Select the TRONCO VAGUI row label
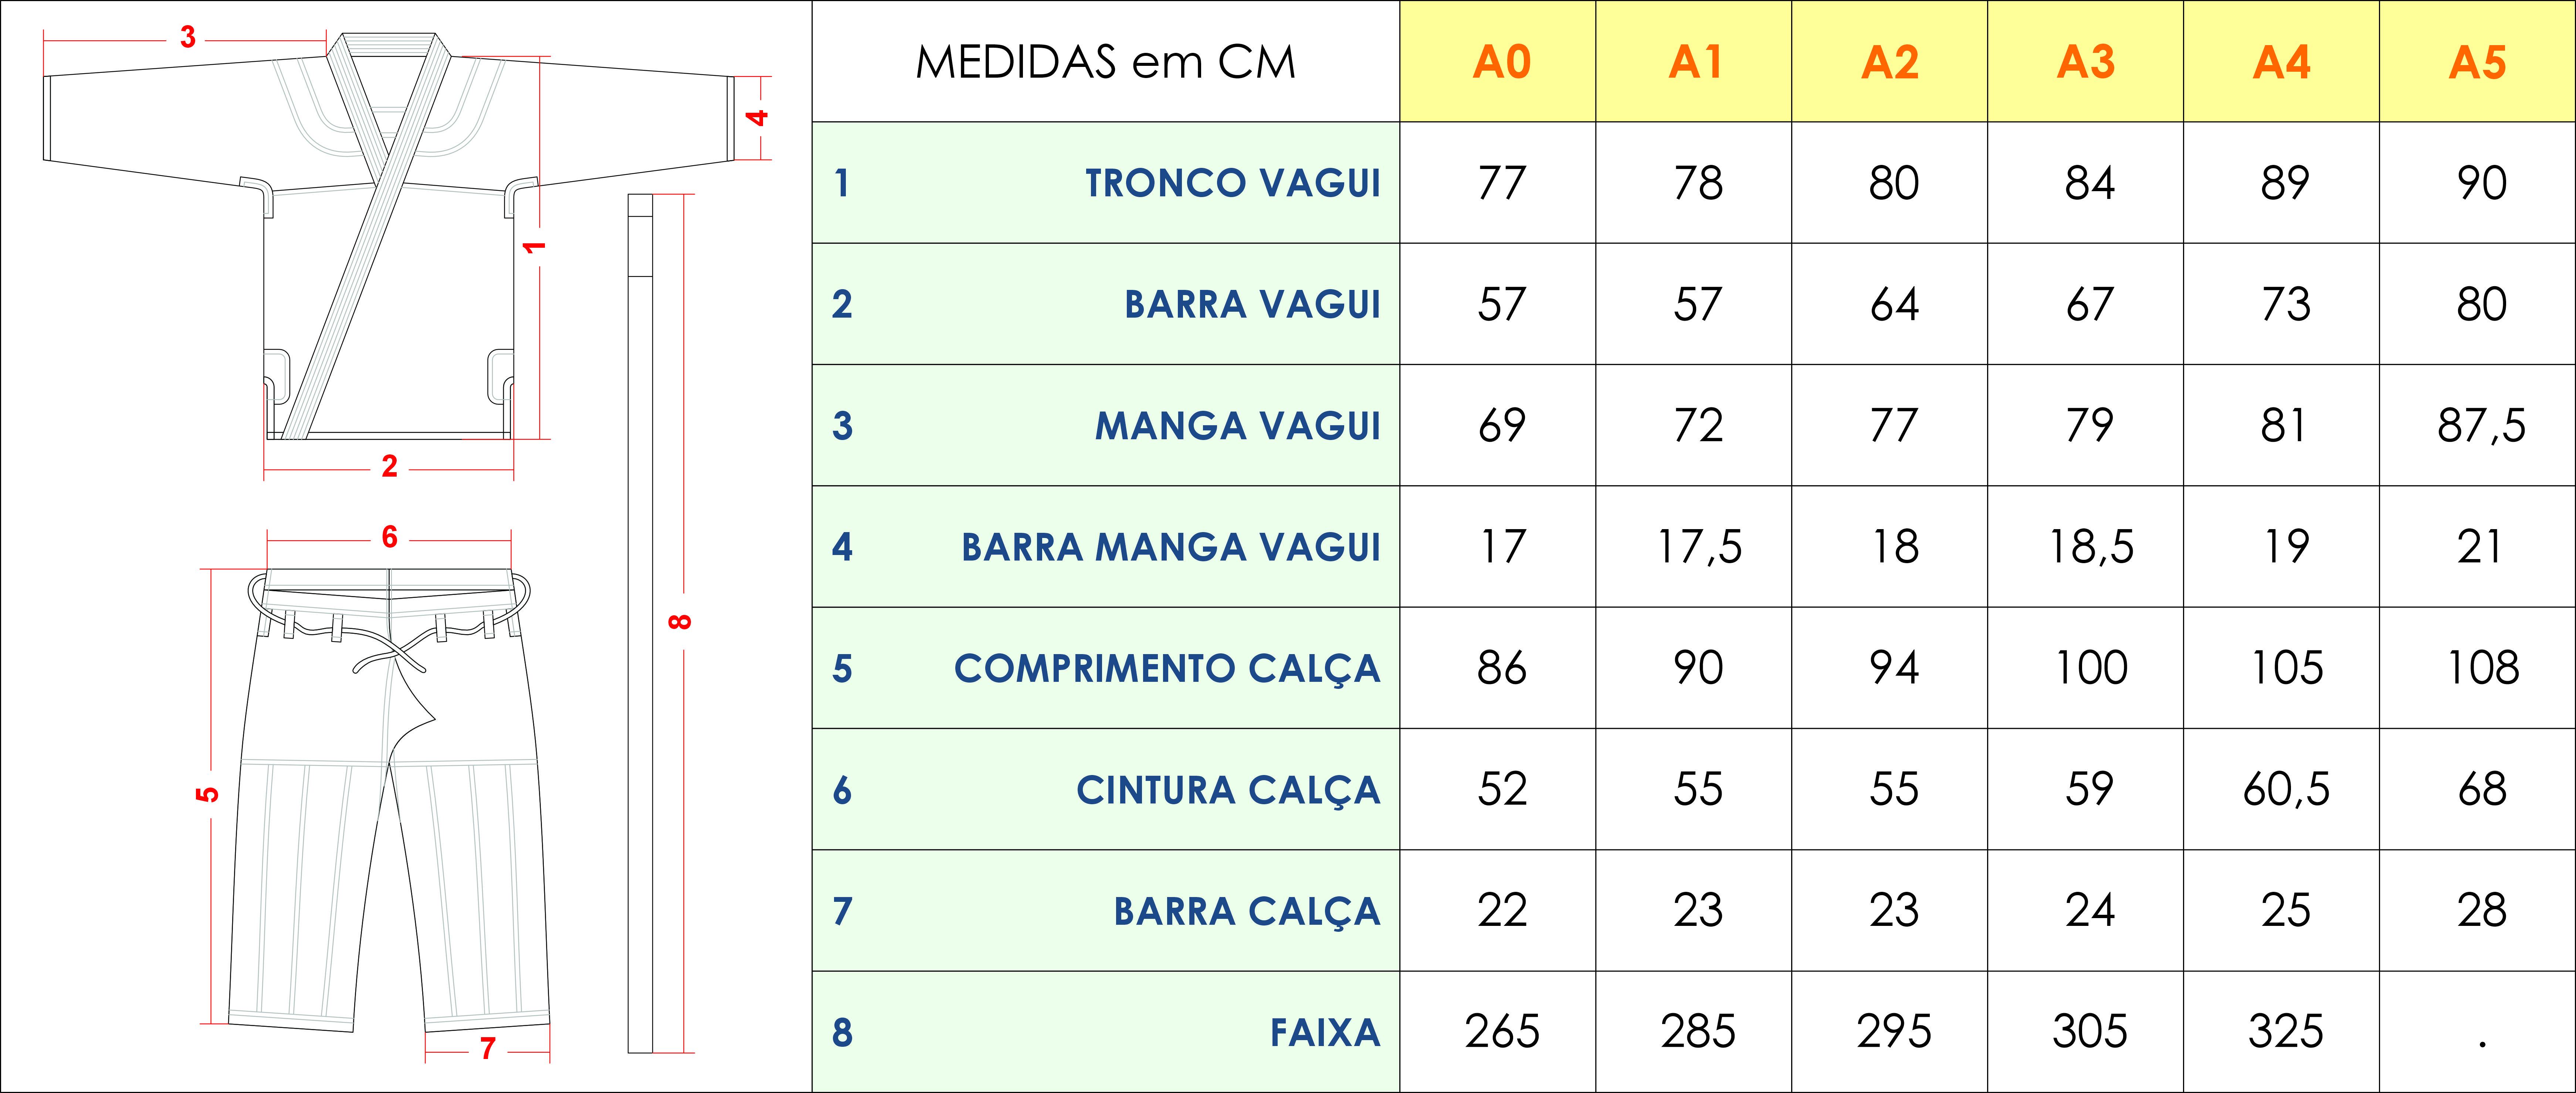Viewport: 2576px width, 1093px height. (1232, 183)
